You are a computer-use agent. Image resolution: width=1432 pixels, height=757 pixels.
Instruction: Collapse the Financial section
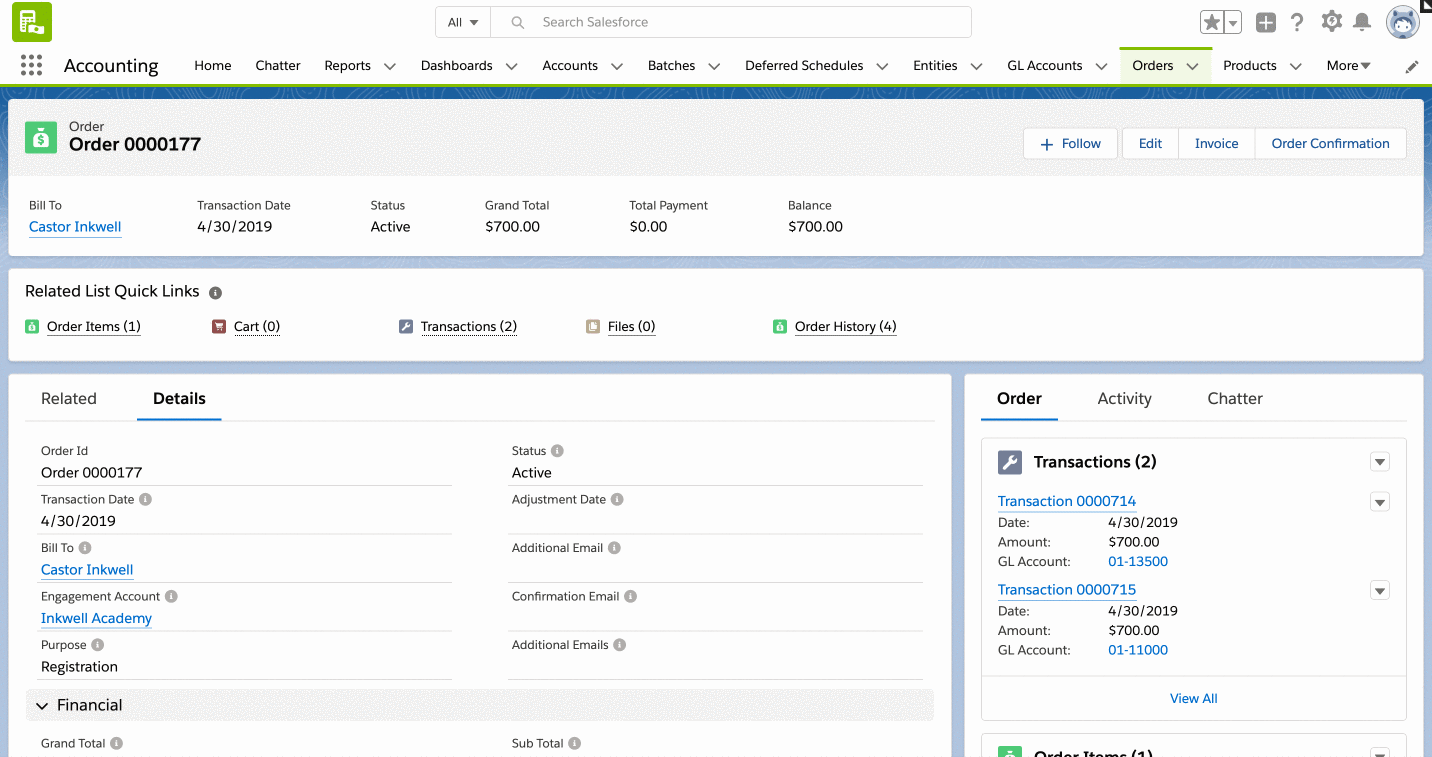(x=42, y=706)
